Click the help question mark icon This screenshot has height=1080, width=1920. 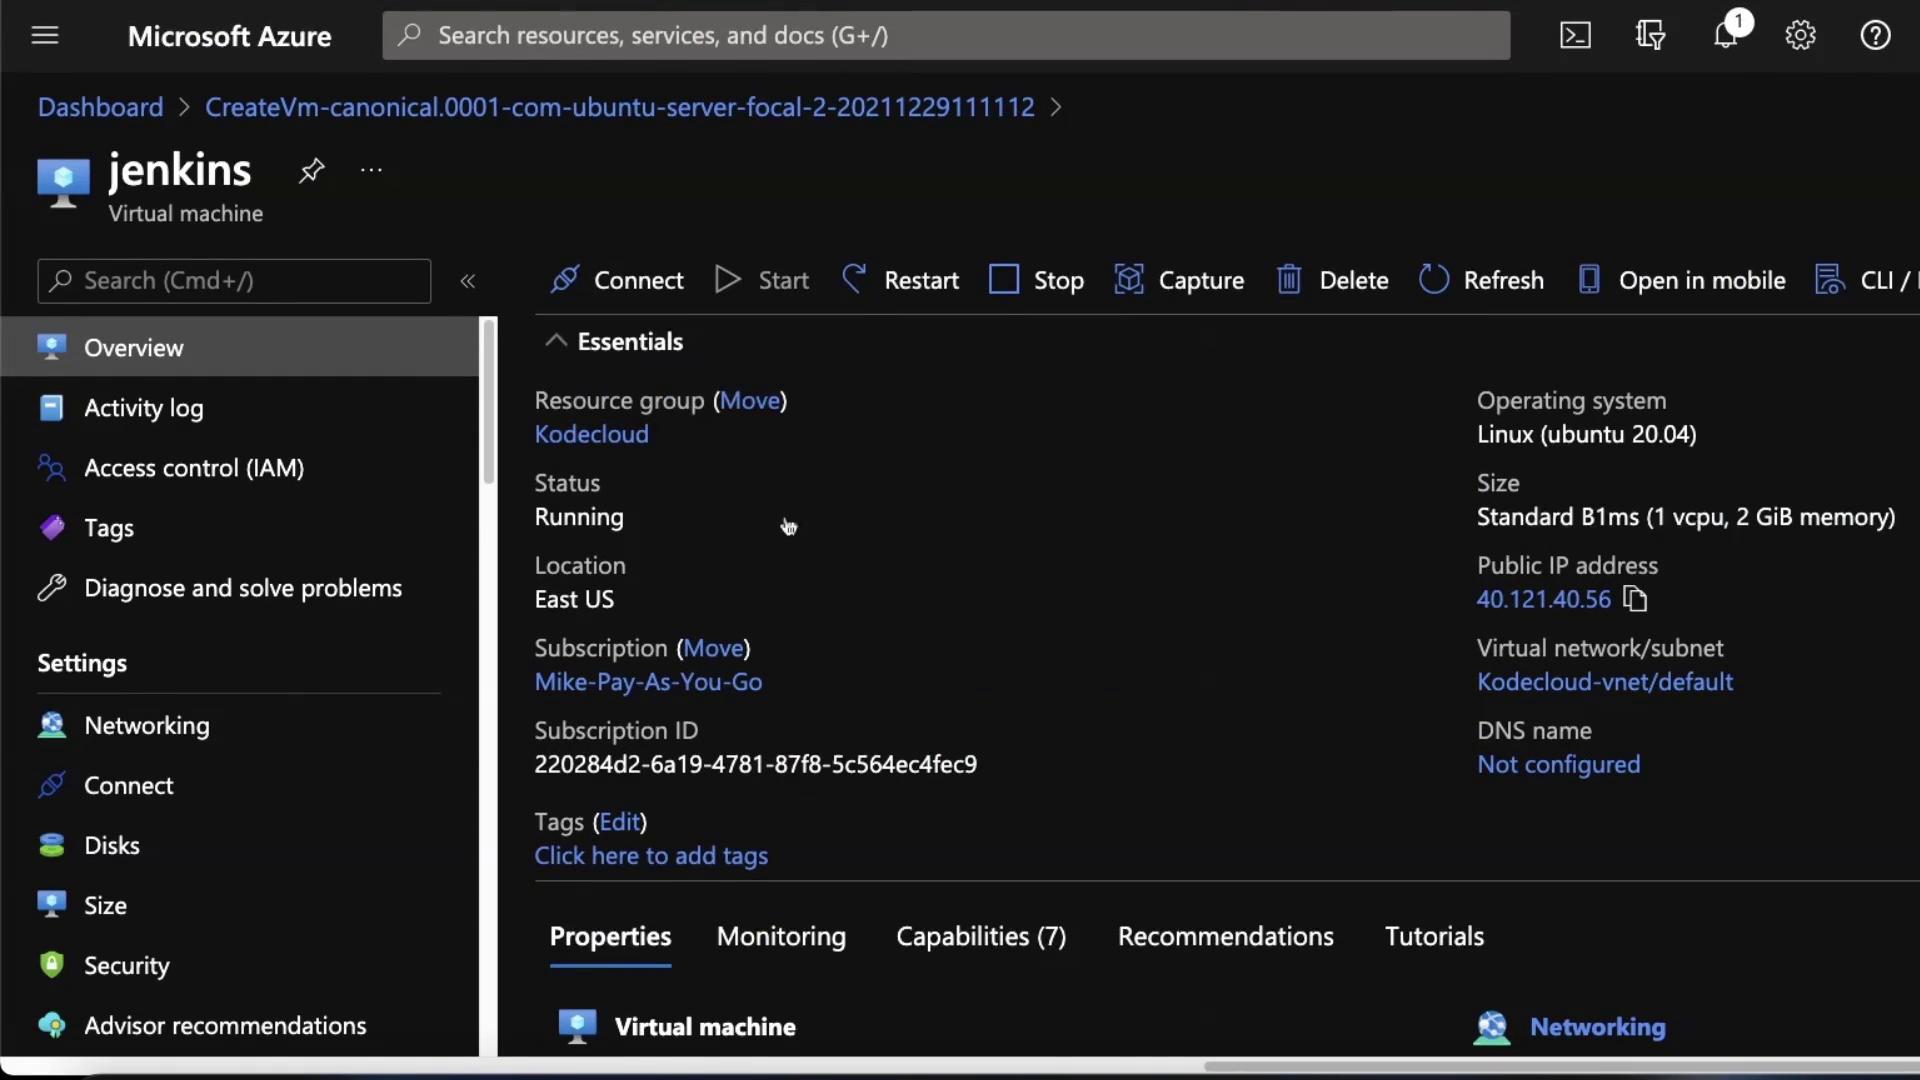pyautogui.click(x=1875, y=36)
